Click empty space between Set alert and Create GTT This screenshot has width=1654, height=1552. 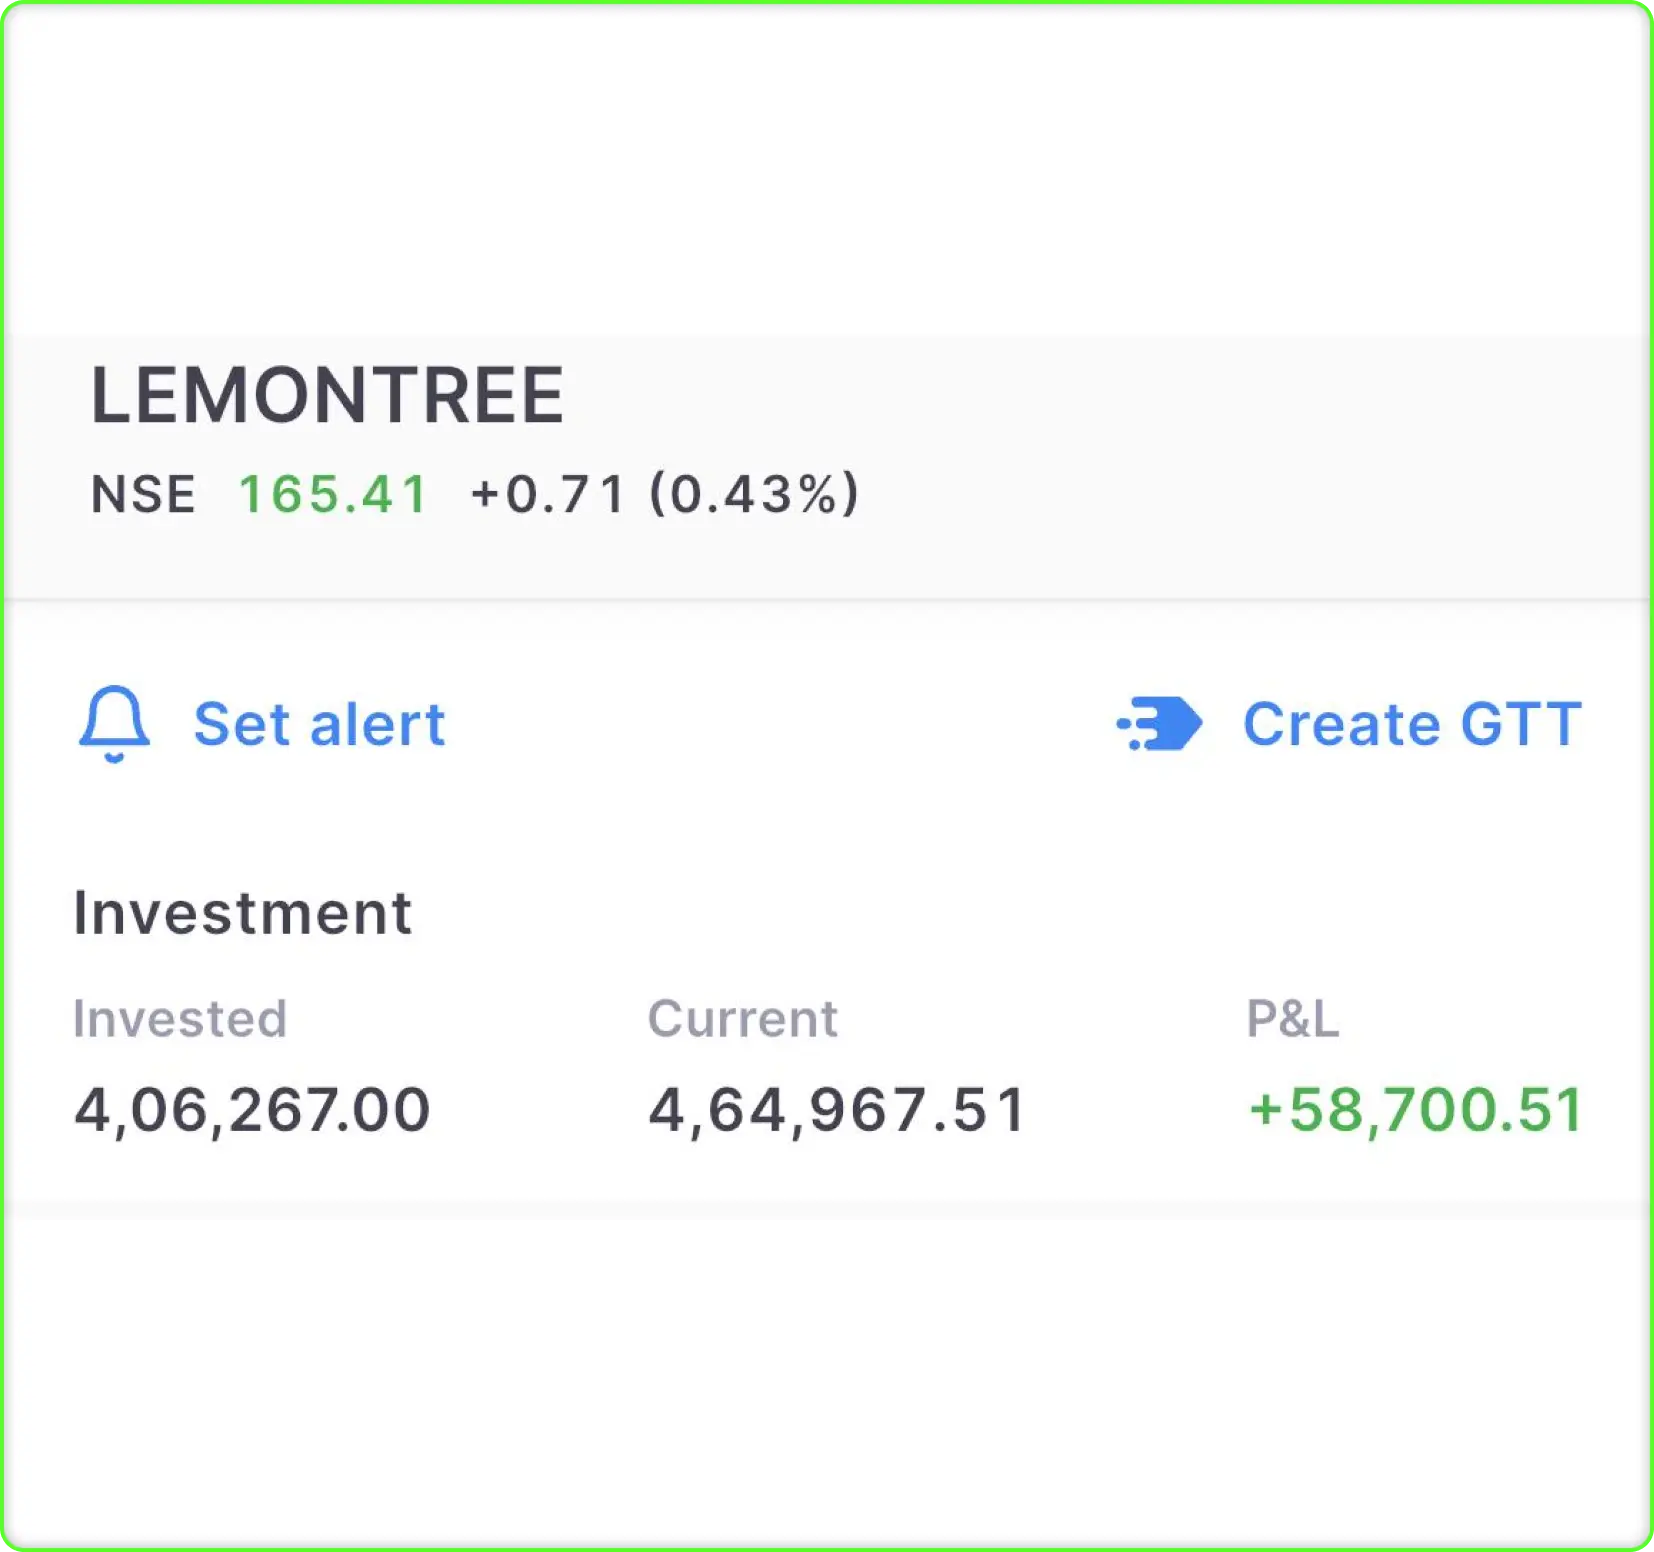click(780, 724)
